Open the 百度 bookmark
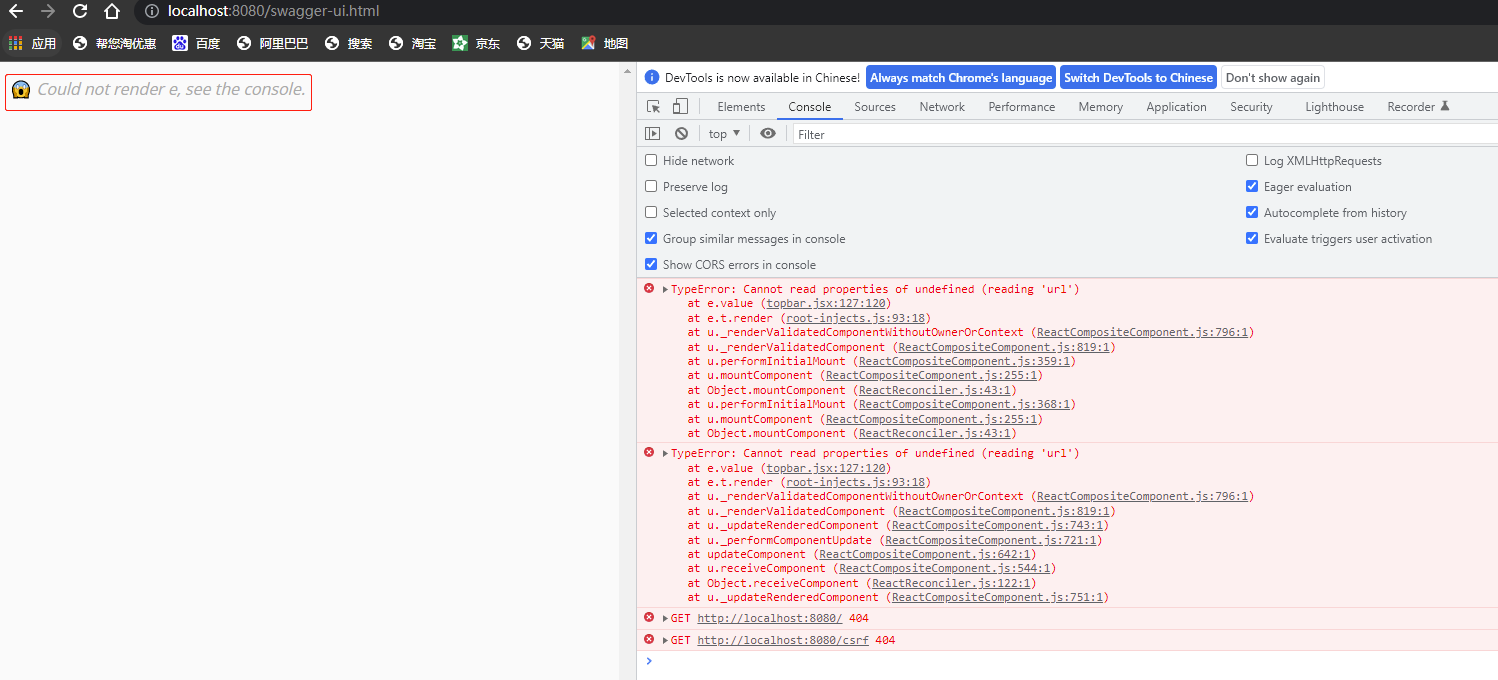The height and width of the screenshot is (680, 1498). [196, 43]
